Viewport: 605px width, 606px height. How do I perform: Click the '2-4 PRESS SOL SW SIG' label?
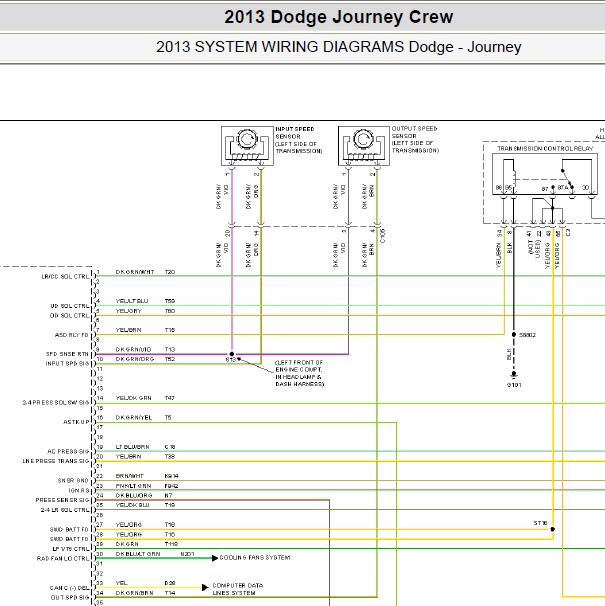pyautogui.click(x=56, y=403)
